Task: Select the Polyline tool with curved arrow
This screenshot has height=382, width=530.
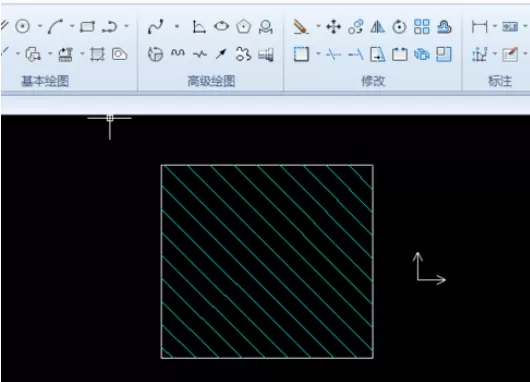Action: coord(110,26)
